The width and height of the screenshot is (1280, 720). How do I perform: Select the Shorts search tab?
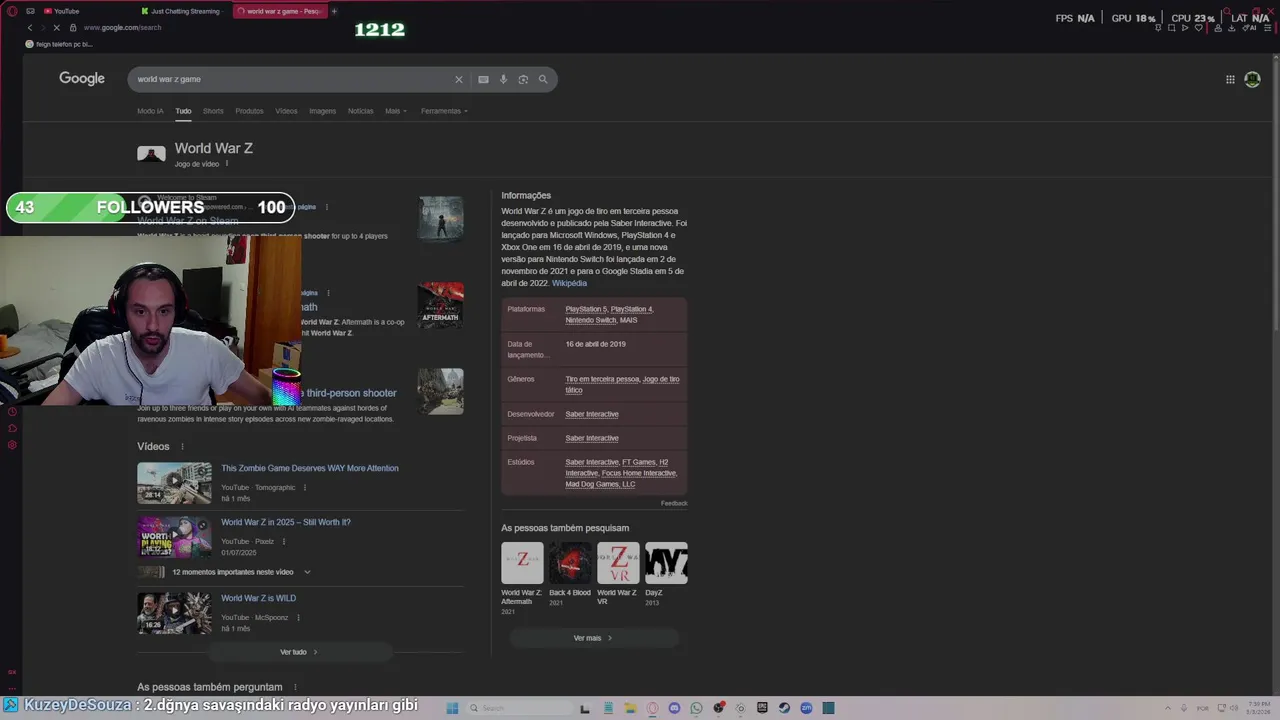213,111
